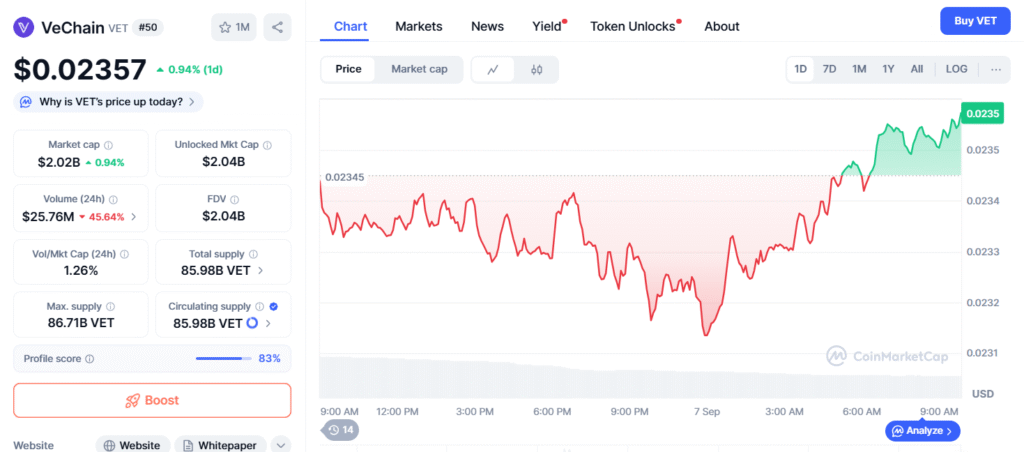Click FDV info icon
This screenshot has height=452, width=1024.
click(234, 199)
